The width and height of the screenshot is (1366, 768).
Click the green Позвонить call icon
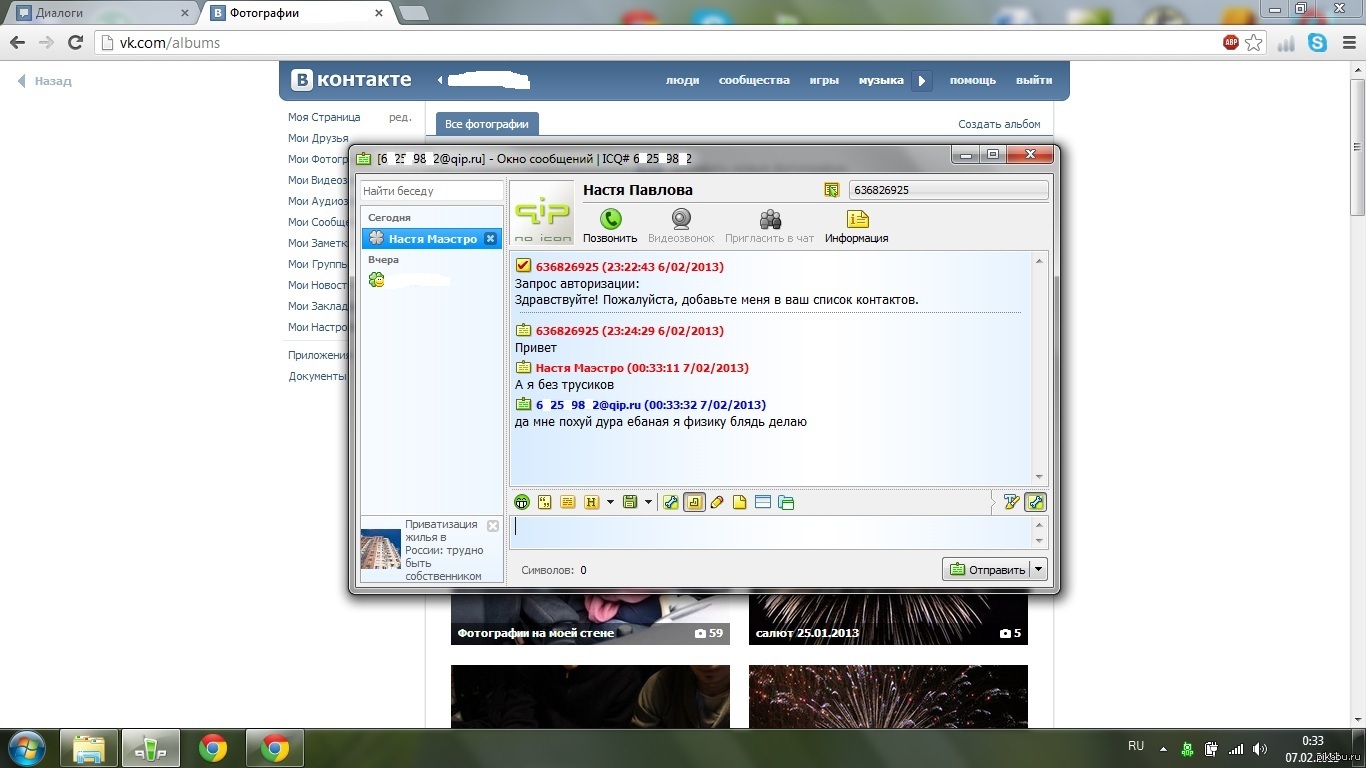(x=610, y=220)
